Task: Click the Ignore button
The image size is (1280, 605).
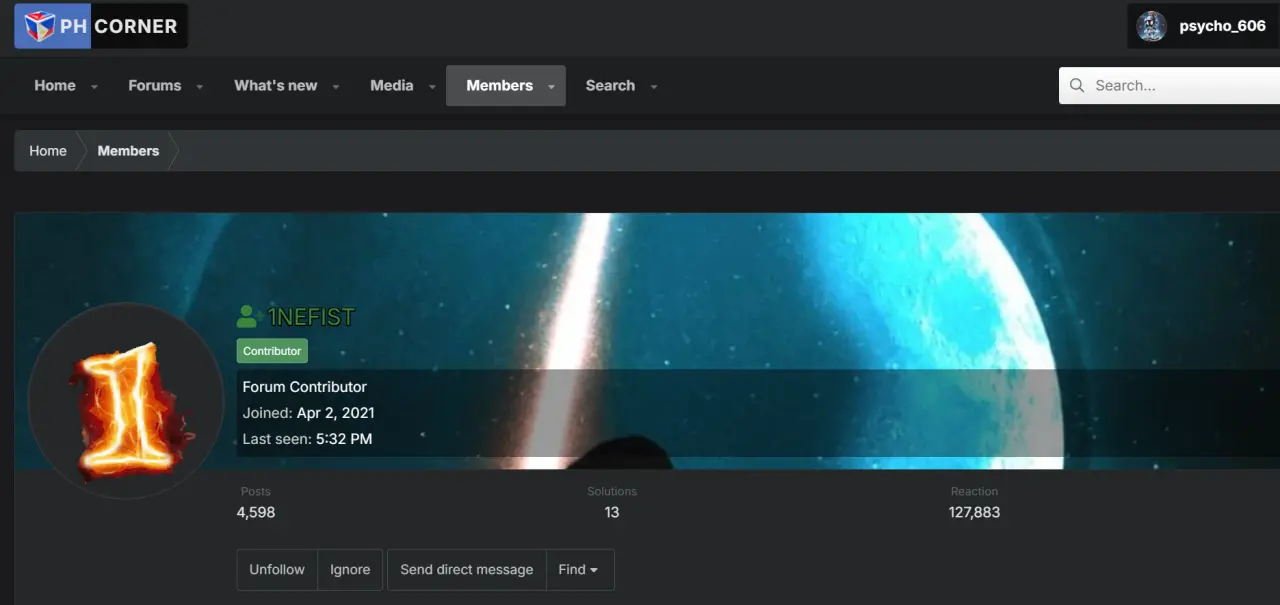Action: [350, 570]
